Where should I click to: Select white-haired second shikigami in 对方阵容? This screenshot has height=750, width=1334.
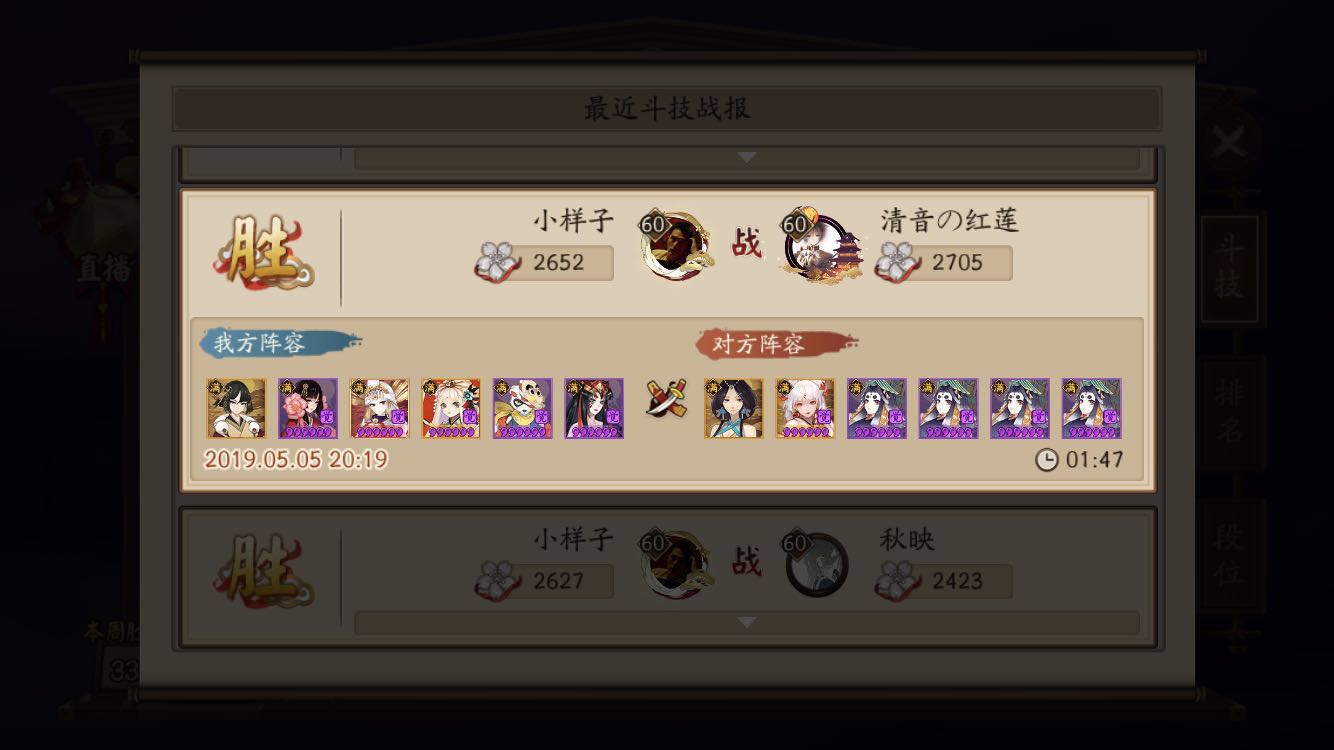point(805,408)
